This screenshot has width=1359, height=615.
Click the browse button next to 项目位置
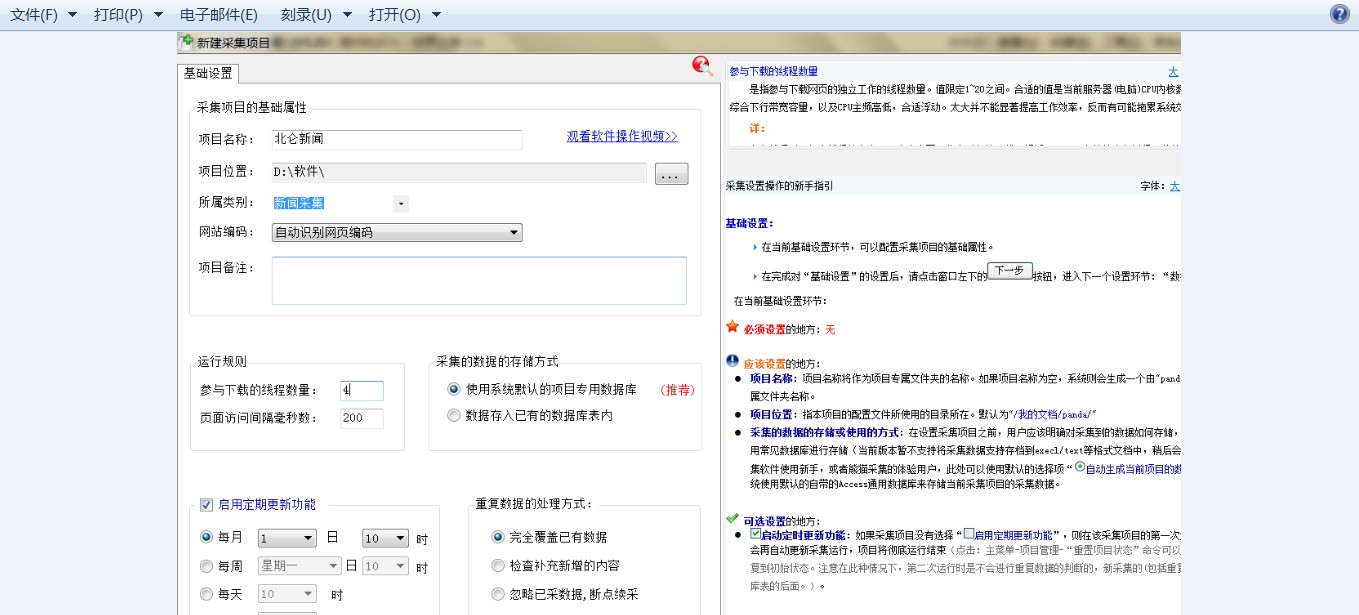pos(671,174)
